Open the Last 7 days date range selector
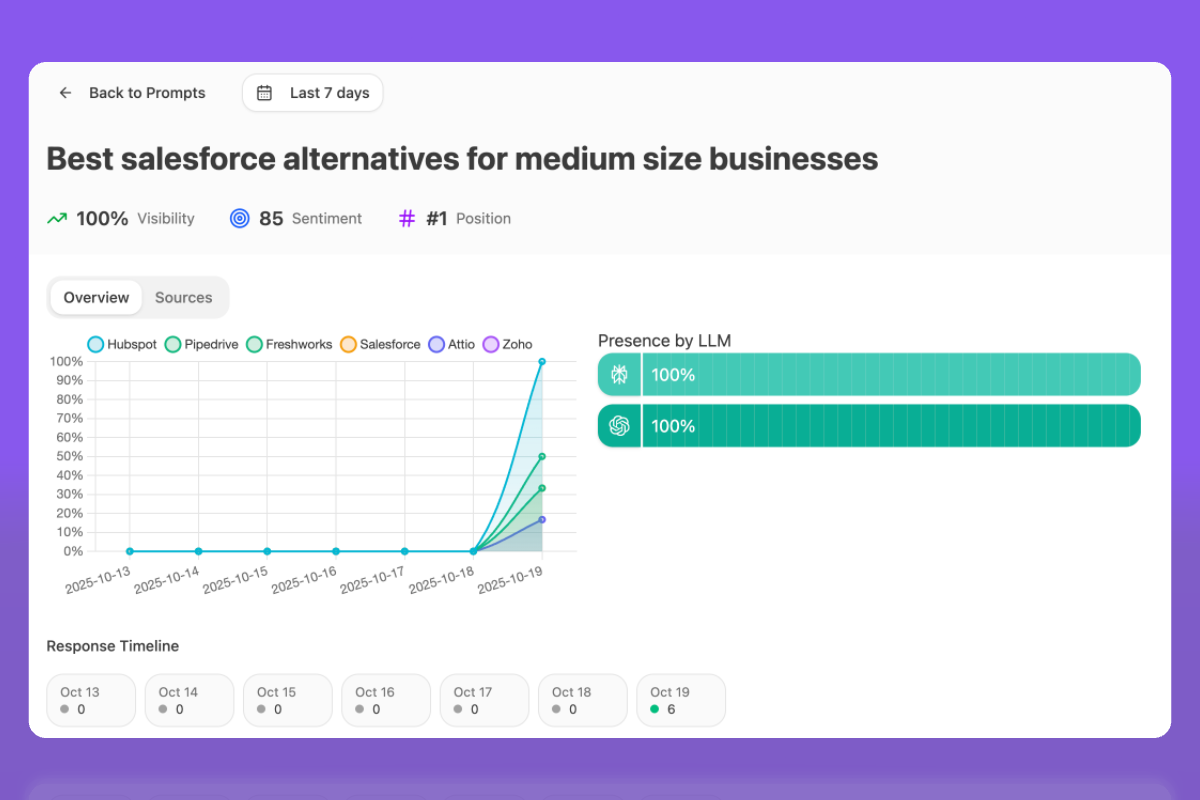This screenshot has height=800, width=1200. [313, 92]
